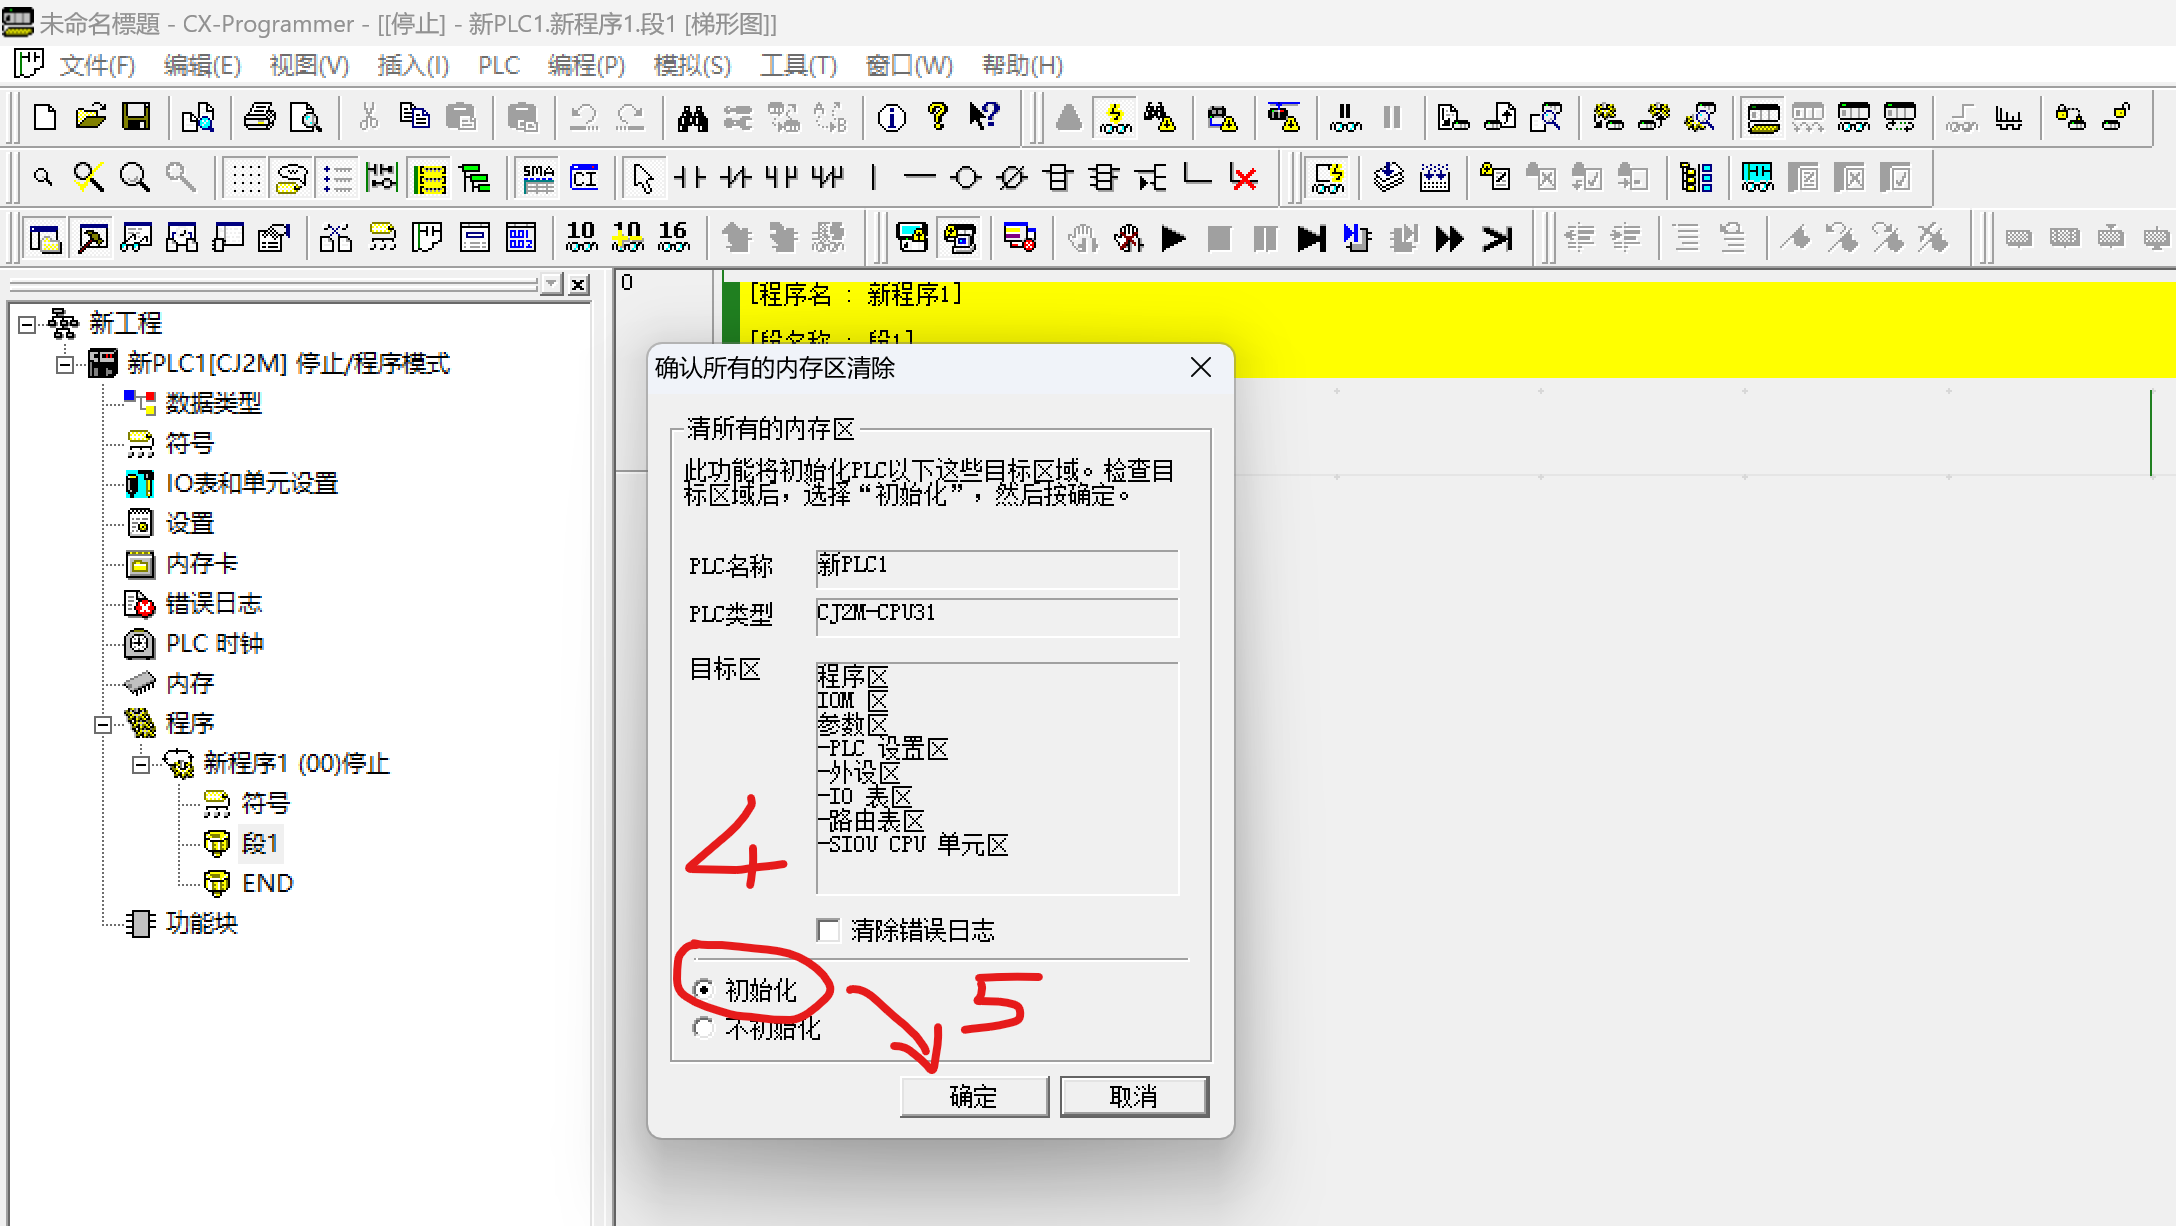This screenshot has height=1226, width=2176.
Task: Click the Save floppy disk icon
Action: click(136, 117)
